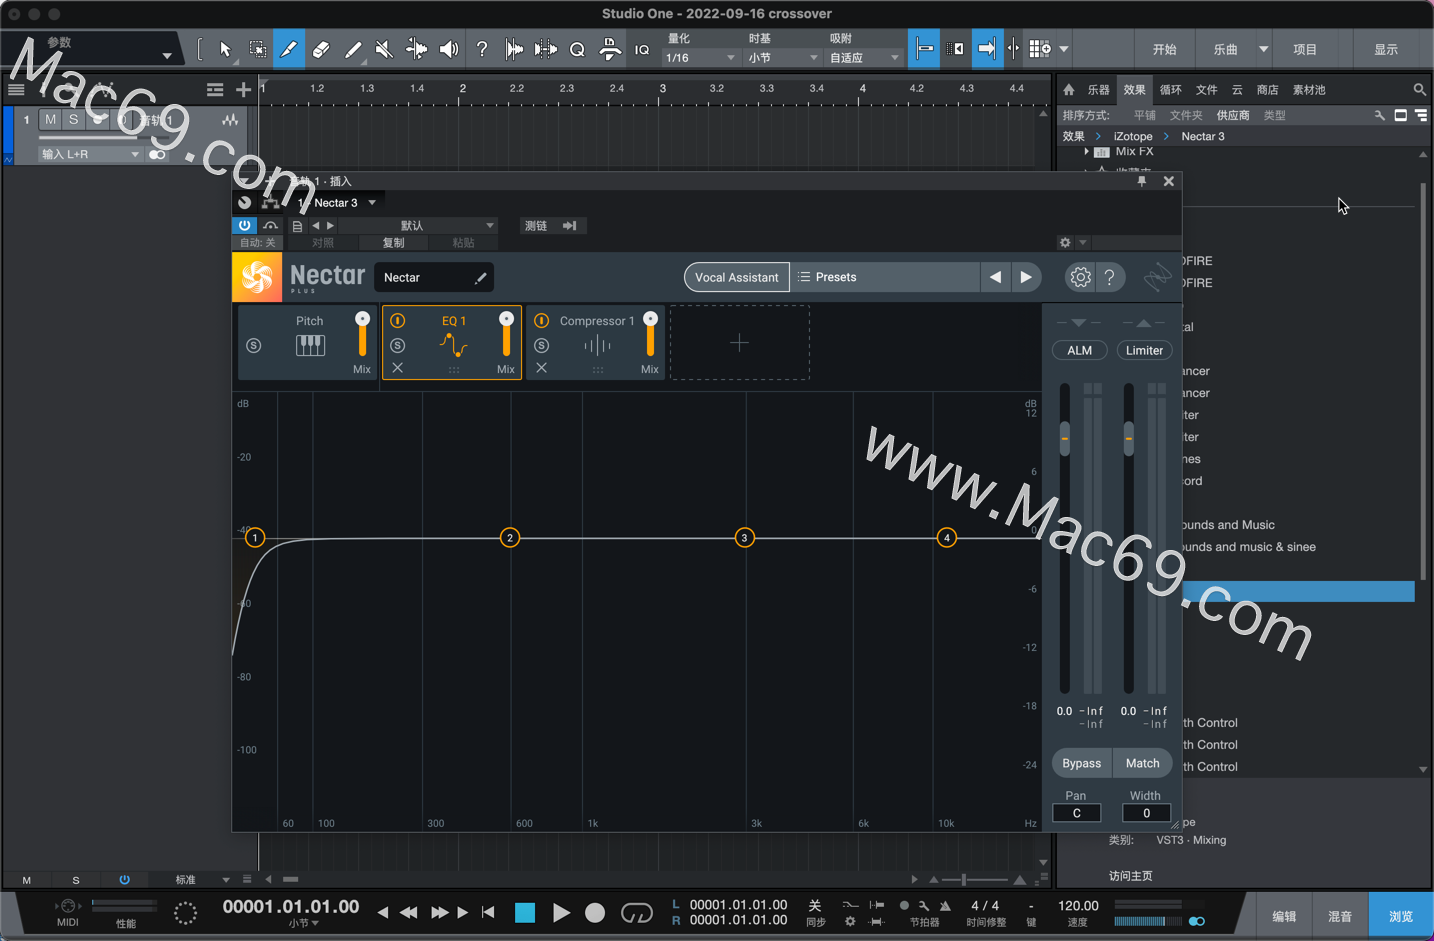Screen dimensions: 1434x941
Task: Click the metronome settings wrench icon
Action: click(923, 906)
